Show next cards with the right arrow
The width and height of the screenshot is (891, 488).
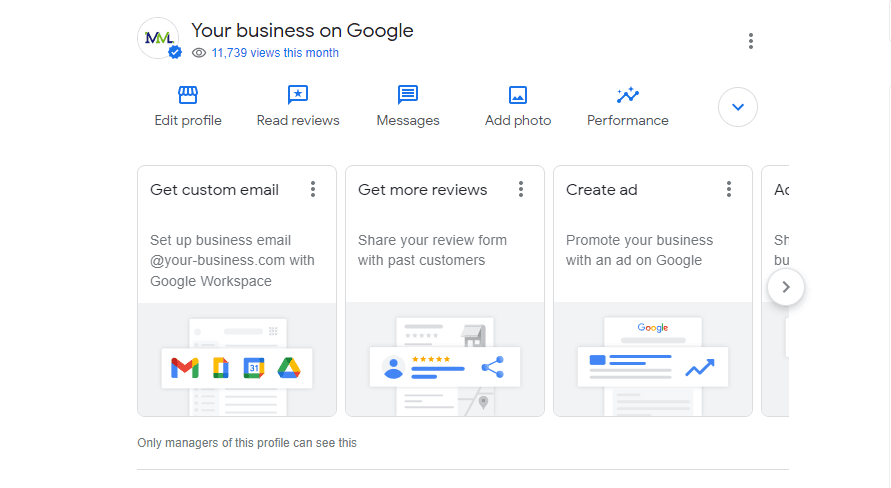pos(786,287)
